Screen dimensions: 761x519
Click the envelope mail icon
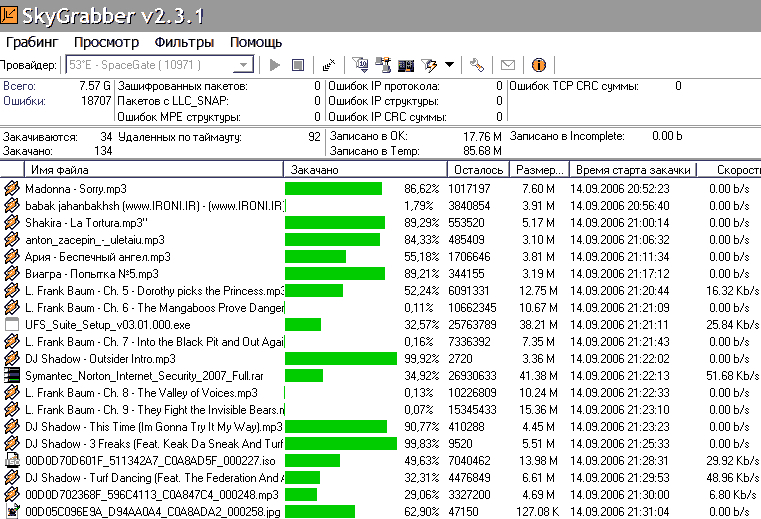click(508, 65)
